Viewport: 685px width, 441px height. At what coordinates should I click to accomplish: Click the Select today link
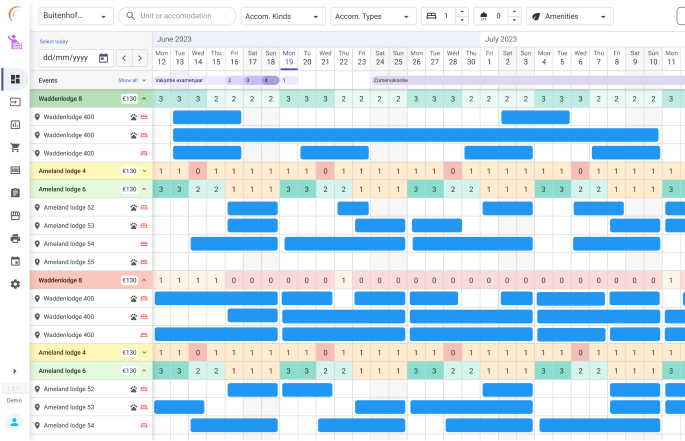(x=54, y=42)
